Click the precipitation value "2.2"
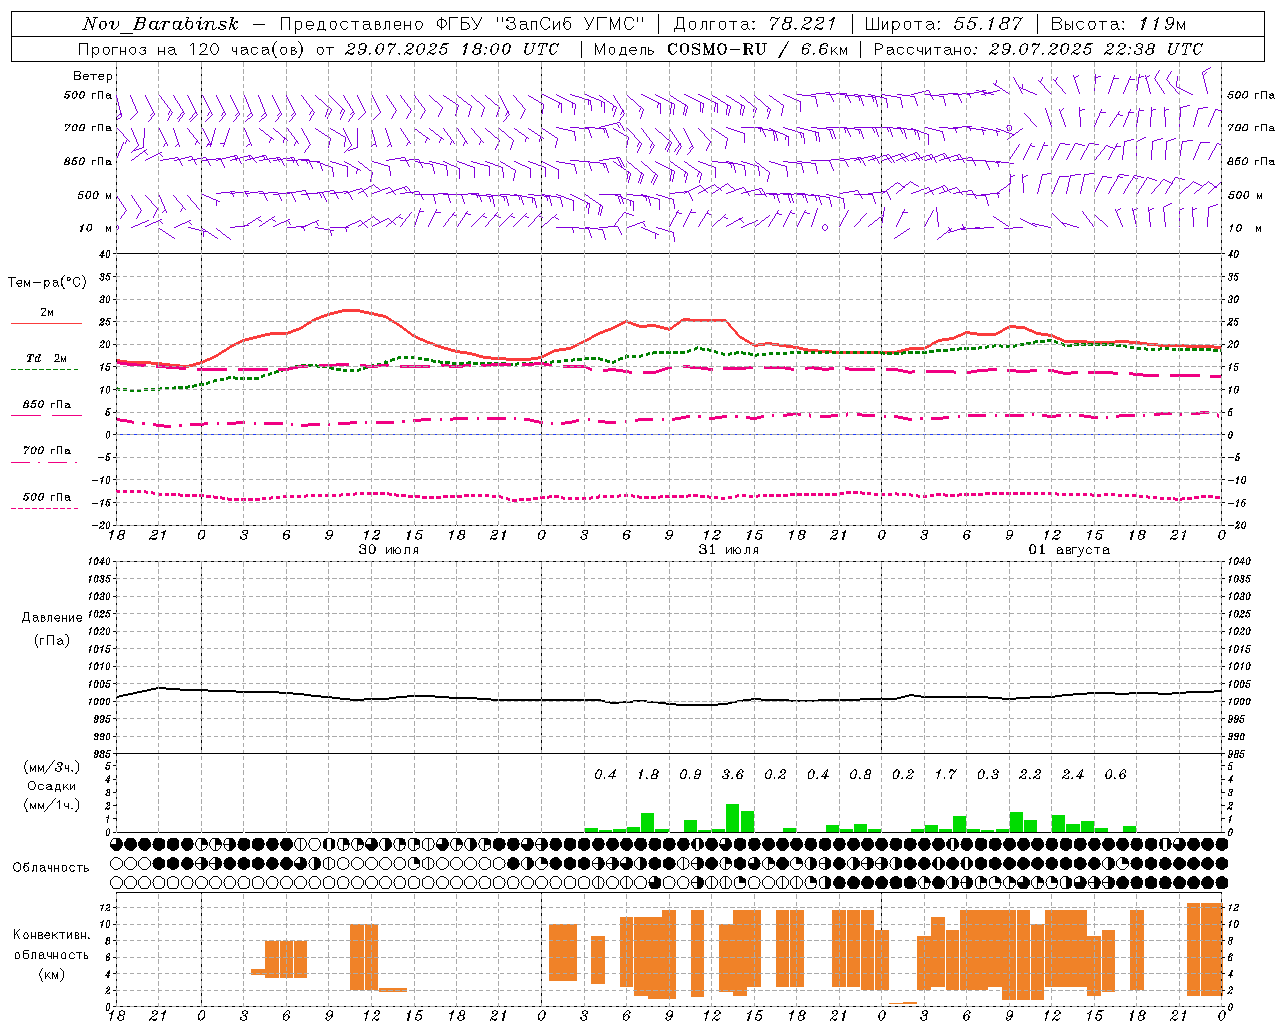This screenshot has width=1280, height=1024. pos(1030,775)
